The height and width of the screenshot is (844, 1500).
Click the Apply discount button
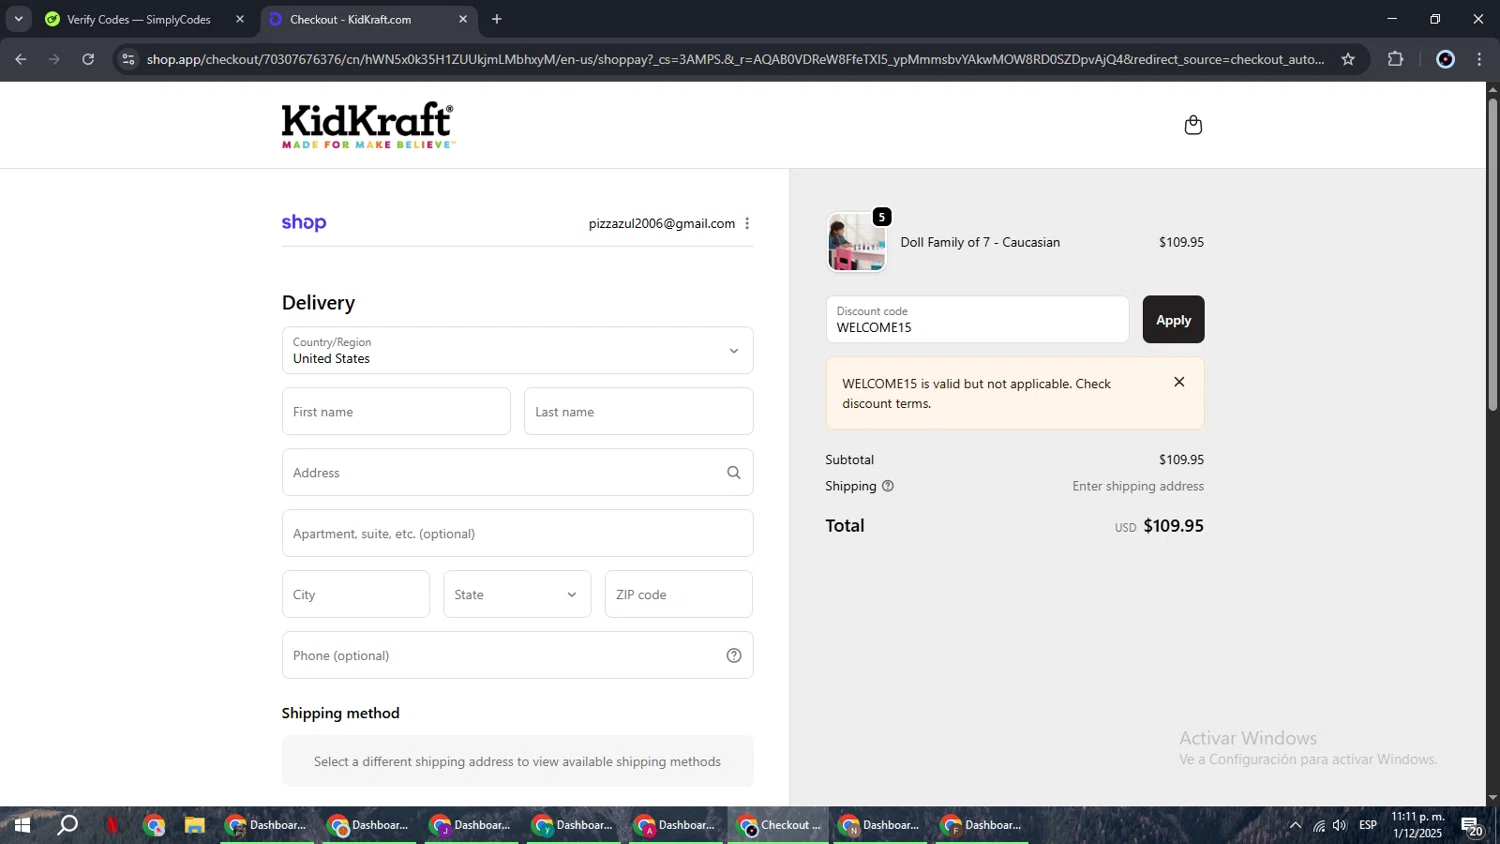coord(1173,319)
